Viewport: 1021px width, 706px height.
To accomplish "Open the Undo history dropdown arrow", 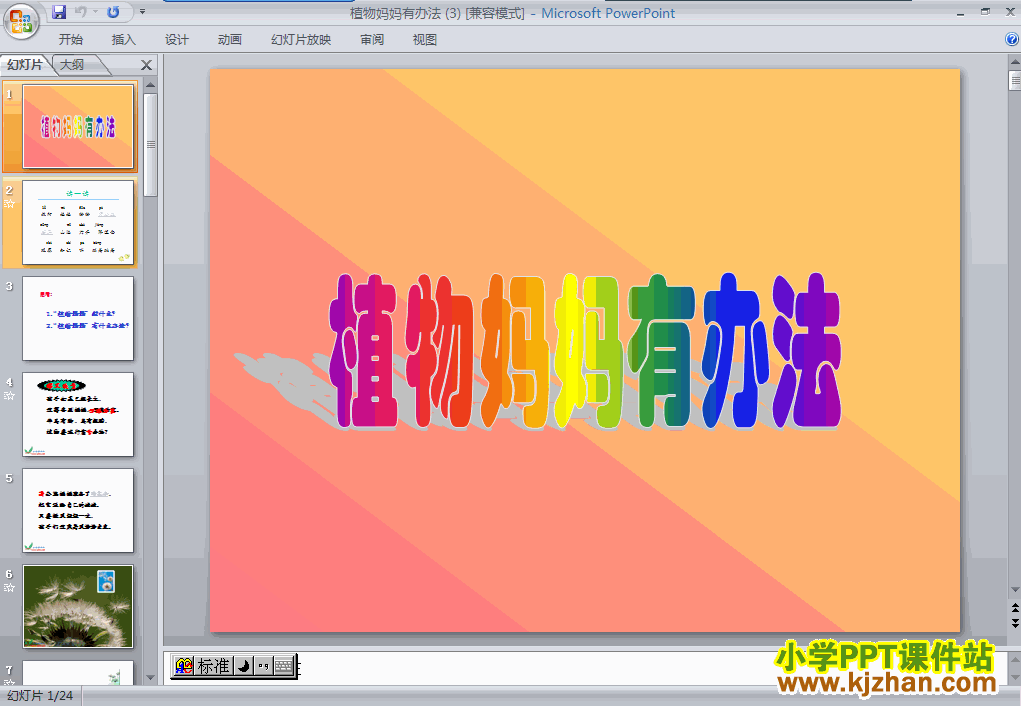I will click(x=95, y=12).
